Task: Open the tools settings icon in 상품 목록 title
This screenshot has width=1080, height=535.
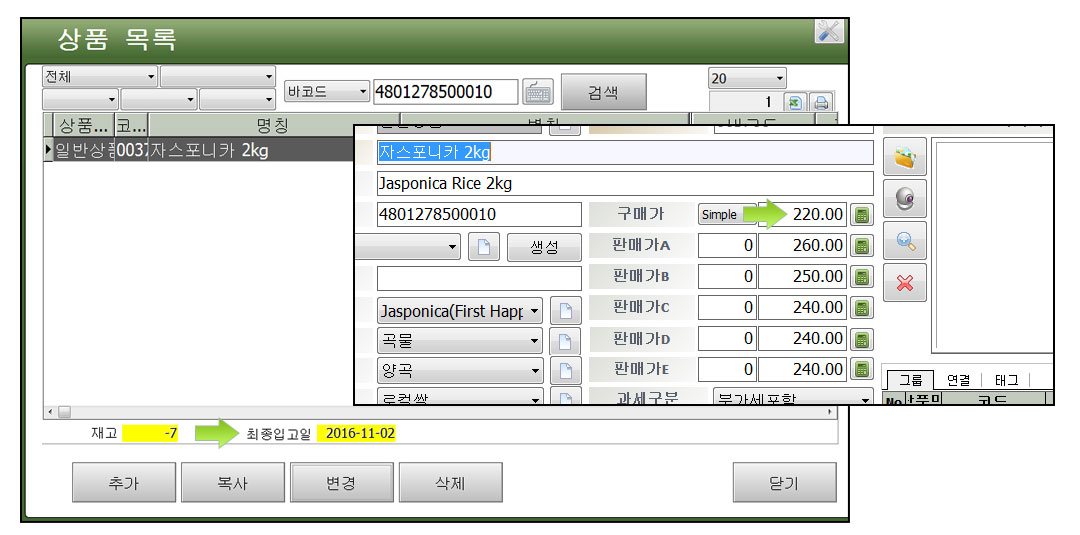Action: click(829, 31)
